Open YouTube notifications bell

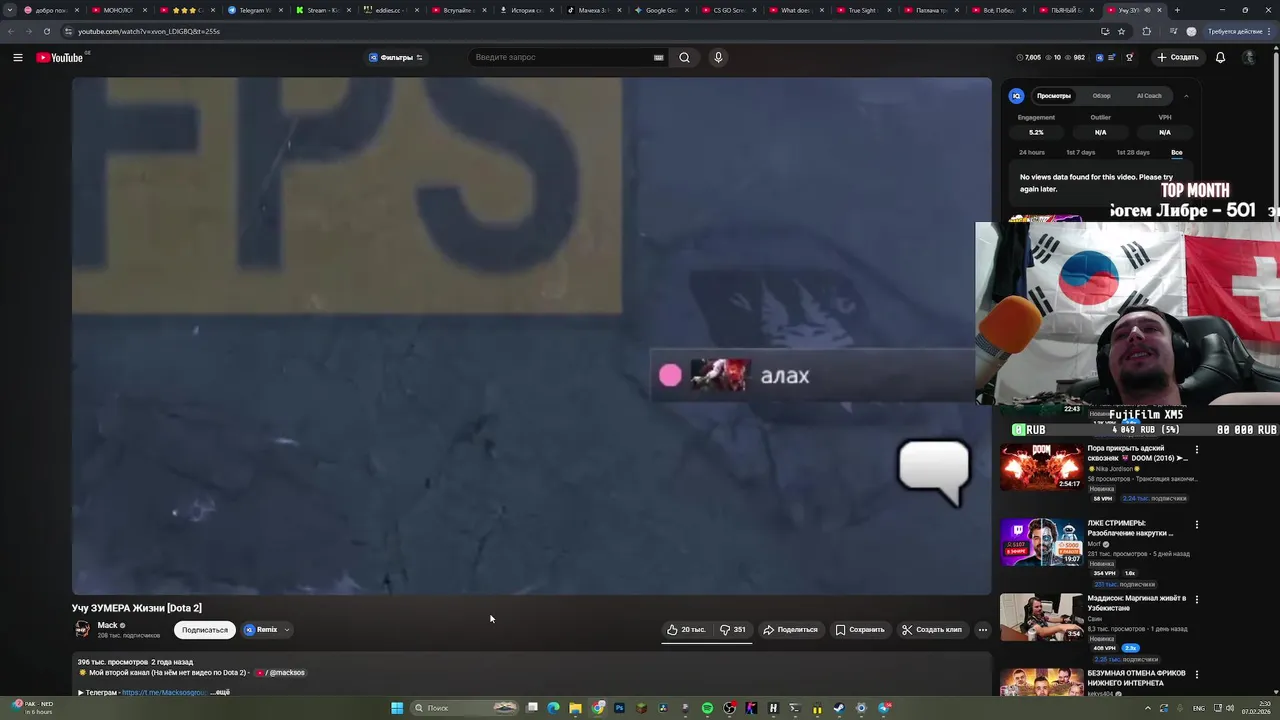pos(1220,57)
